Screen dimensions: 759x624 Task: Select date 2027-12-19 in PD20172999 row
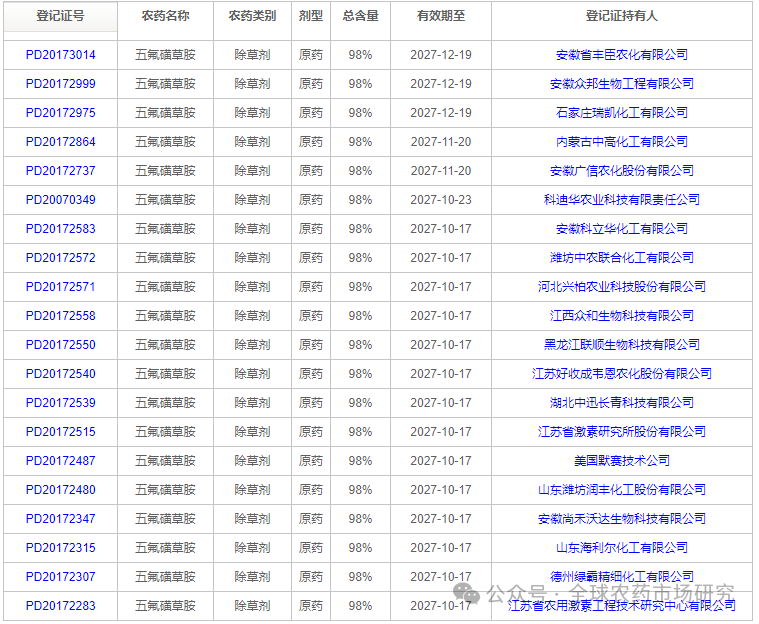441,84
